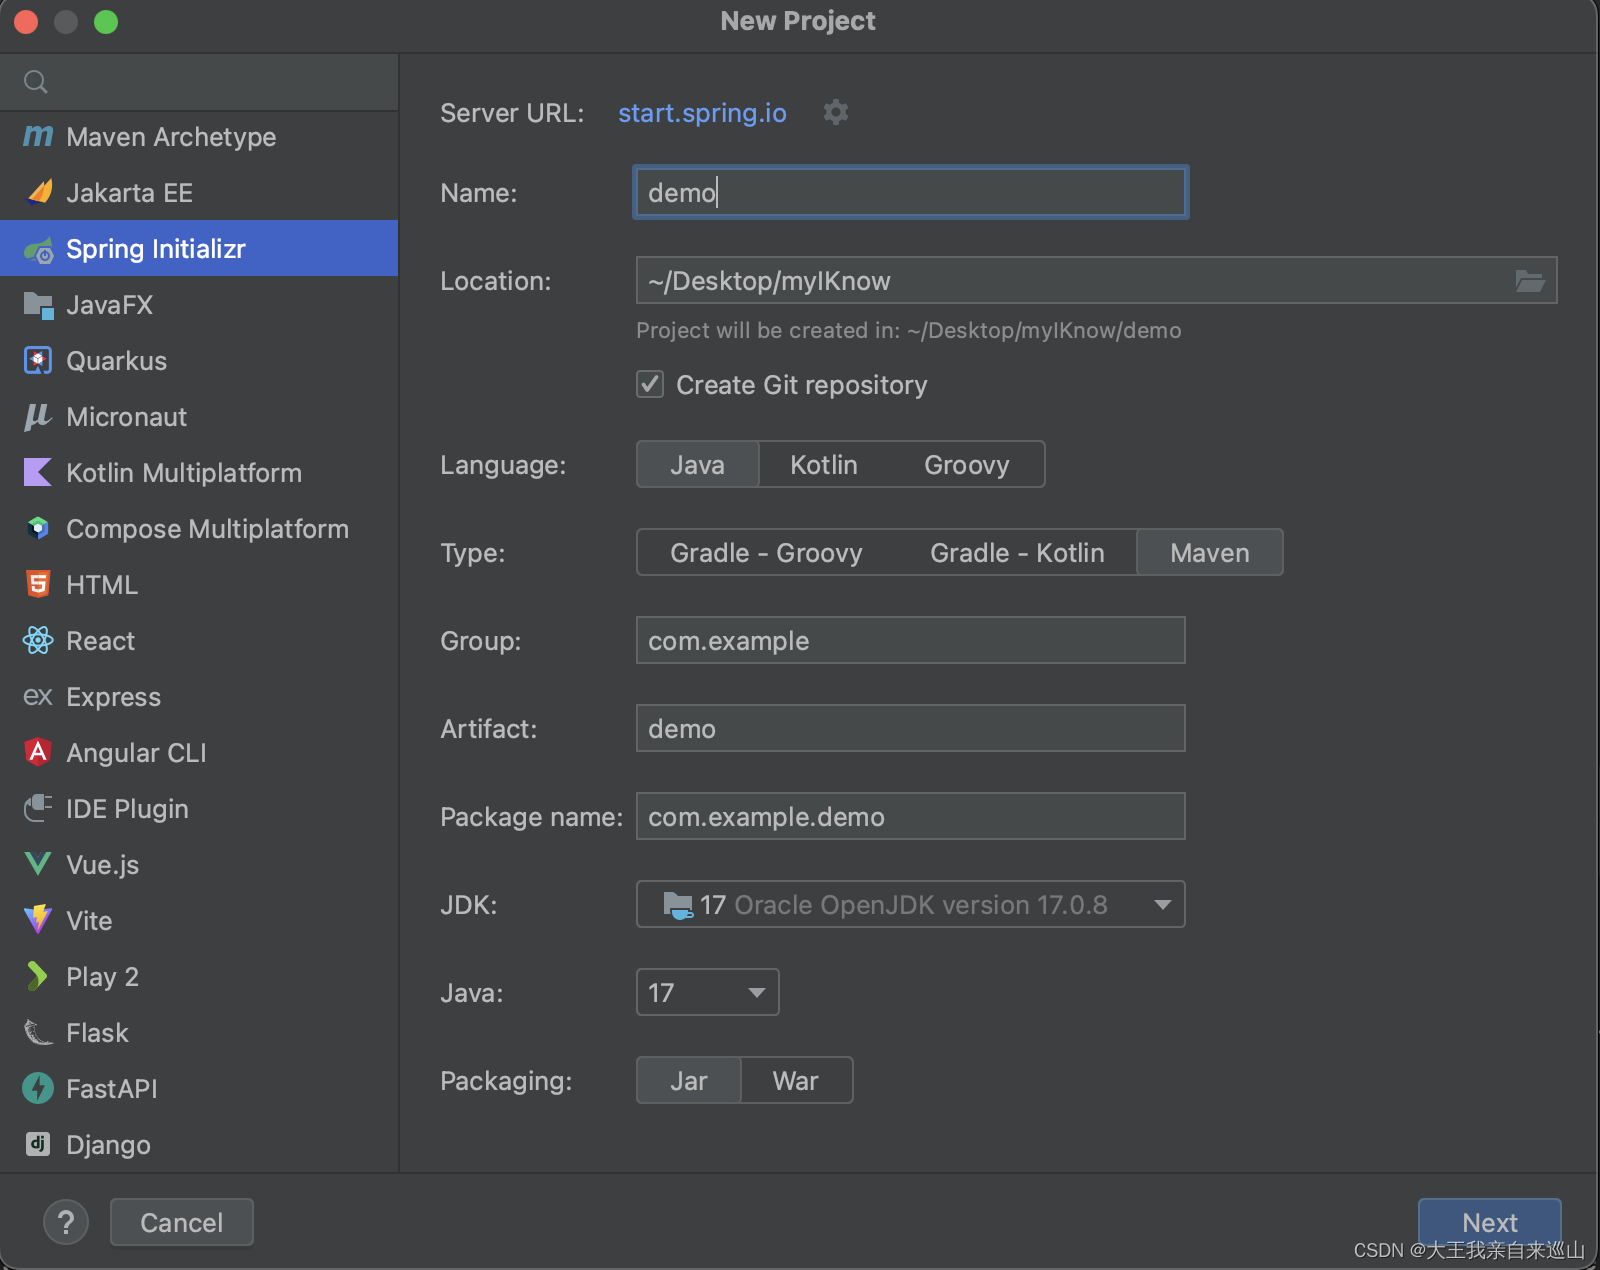Click the FastAPI bolt icon
Screen dimensions: 1600x1270
tap(38, 1088)
